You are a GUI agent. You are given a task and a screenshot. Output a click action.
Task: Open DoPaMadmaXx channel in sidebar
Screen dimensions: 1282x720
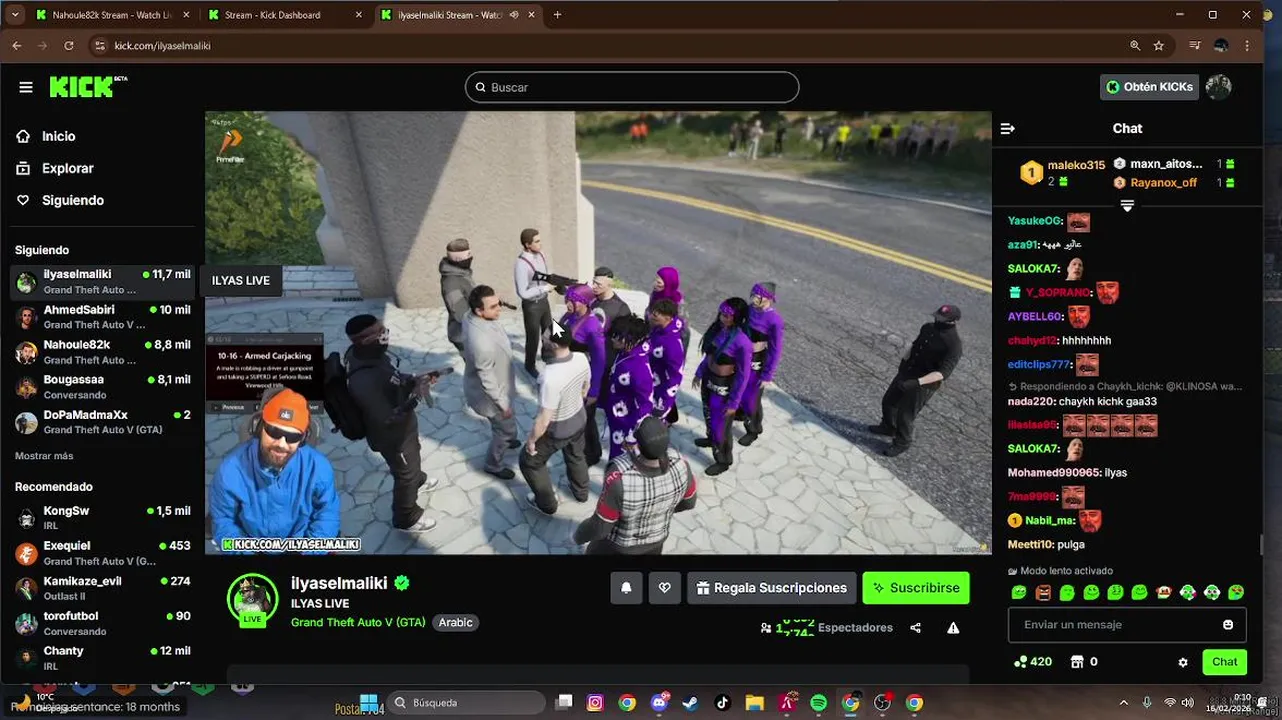pyautogui.click(x=102, y=422)
